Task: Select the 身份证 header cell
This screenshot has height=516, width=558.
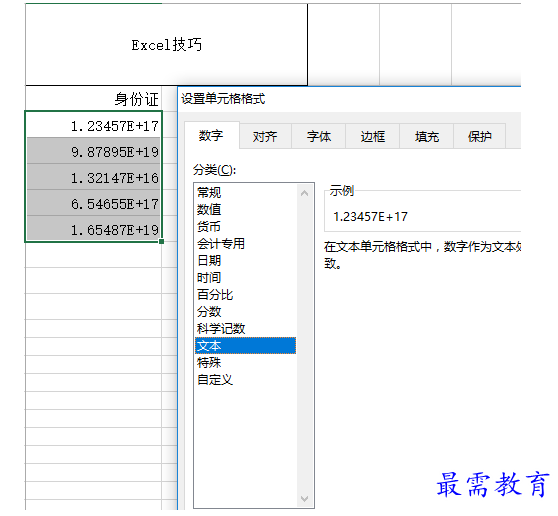Action: [x=93, y=99]
